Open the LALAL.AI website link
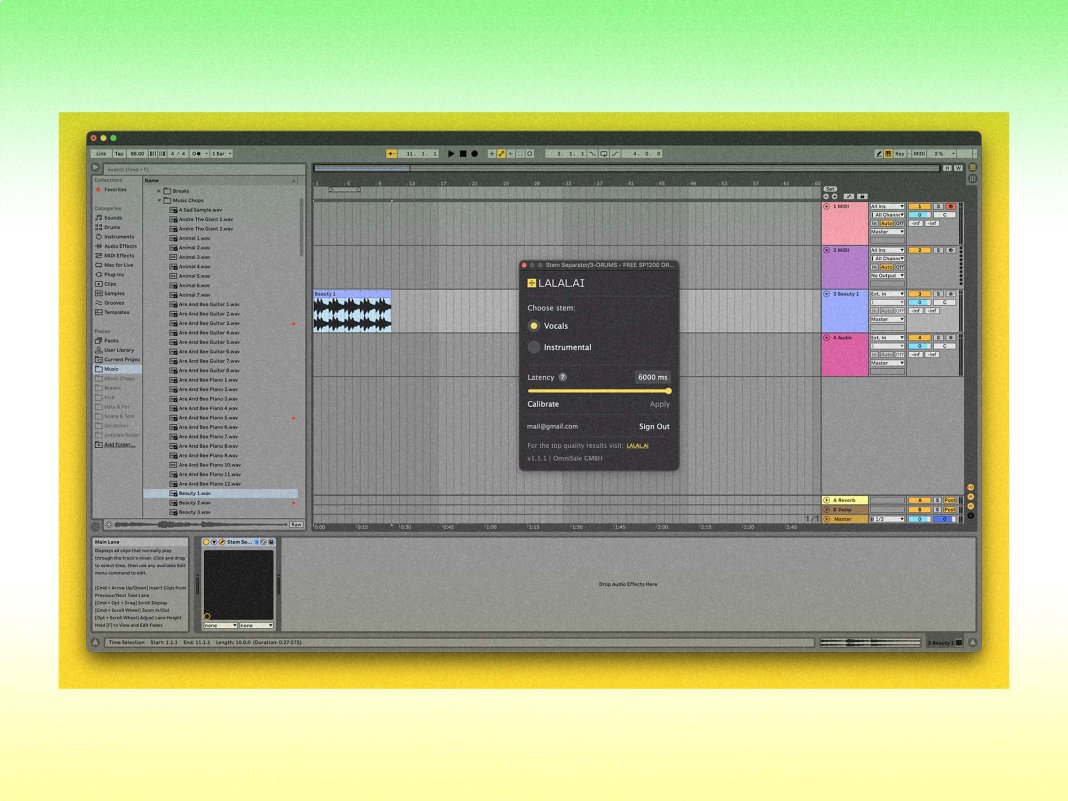 (637, 447)
